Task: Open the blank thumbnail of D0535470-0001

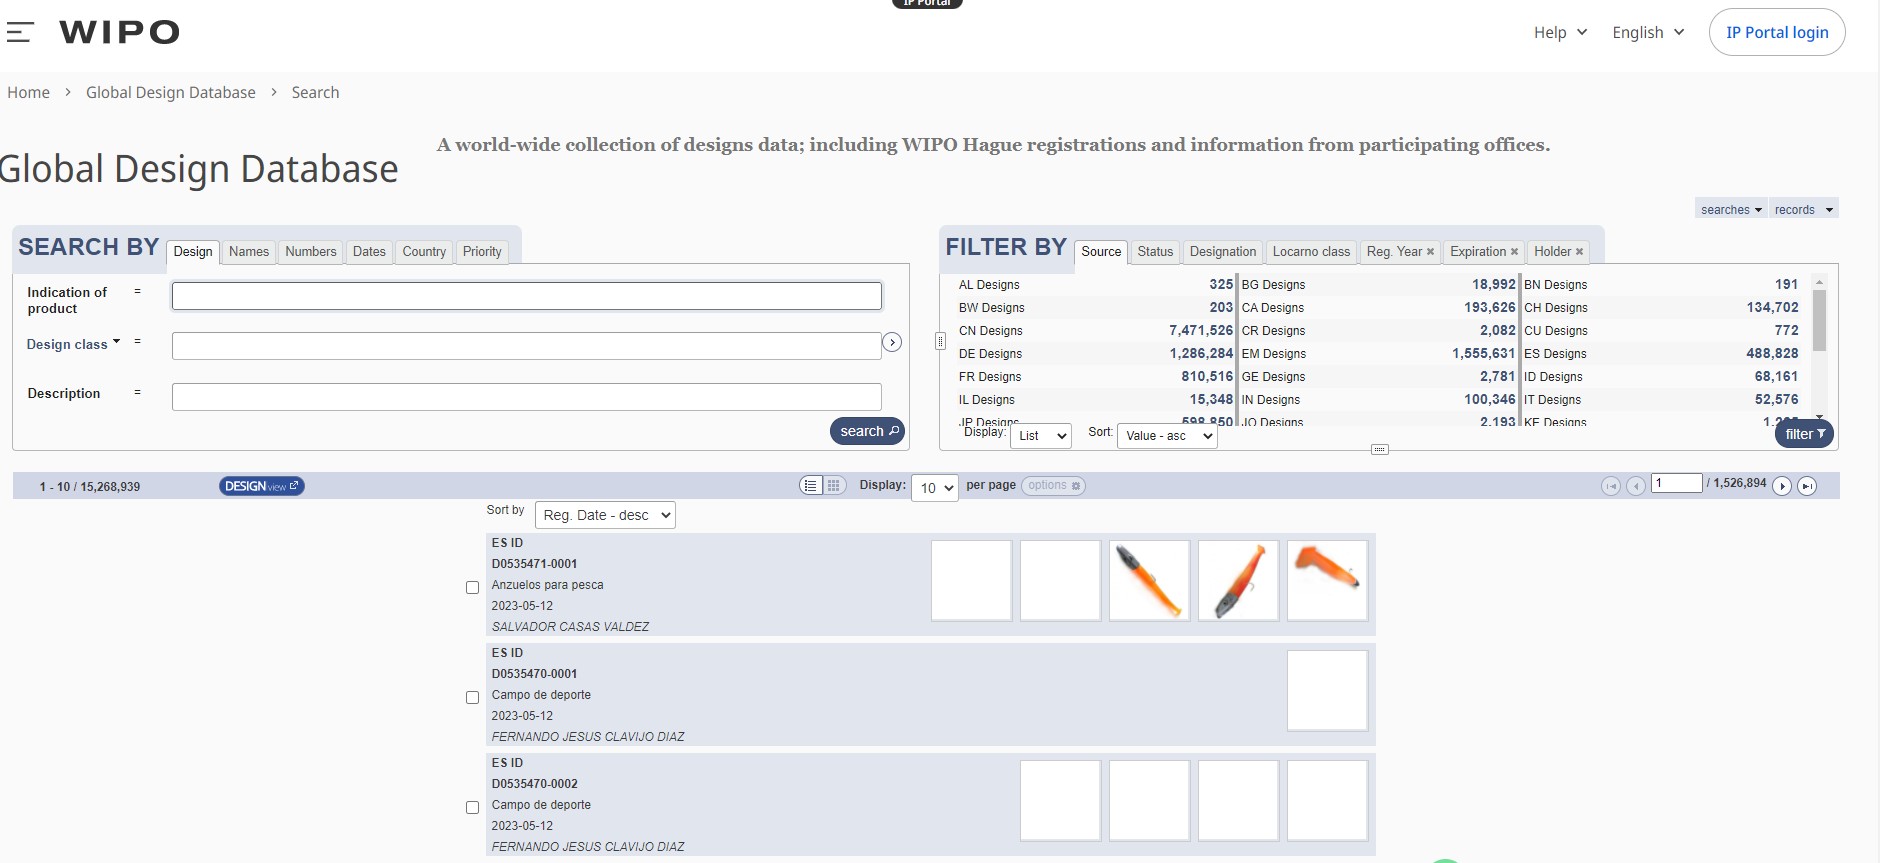Action: [x=1327, y=691]
